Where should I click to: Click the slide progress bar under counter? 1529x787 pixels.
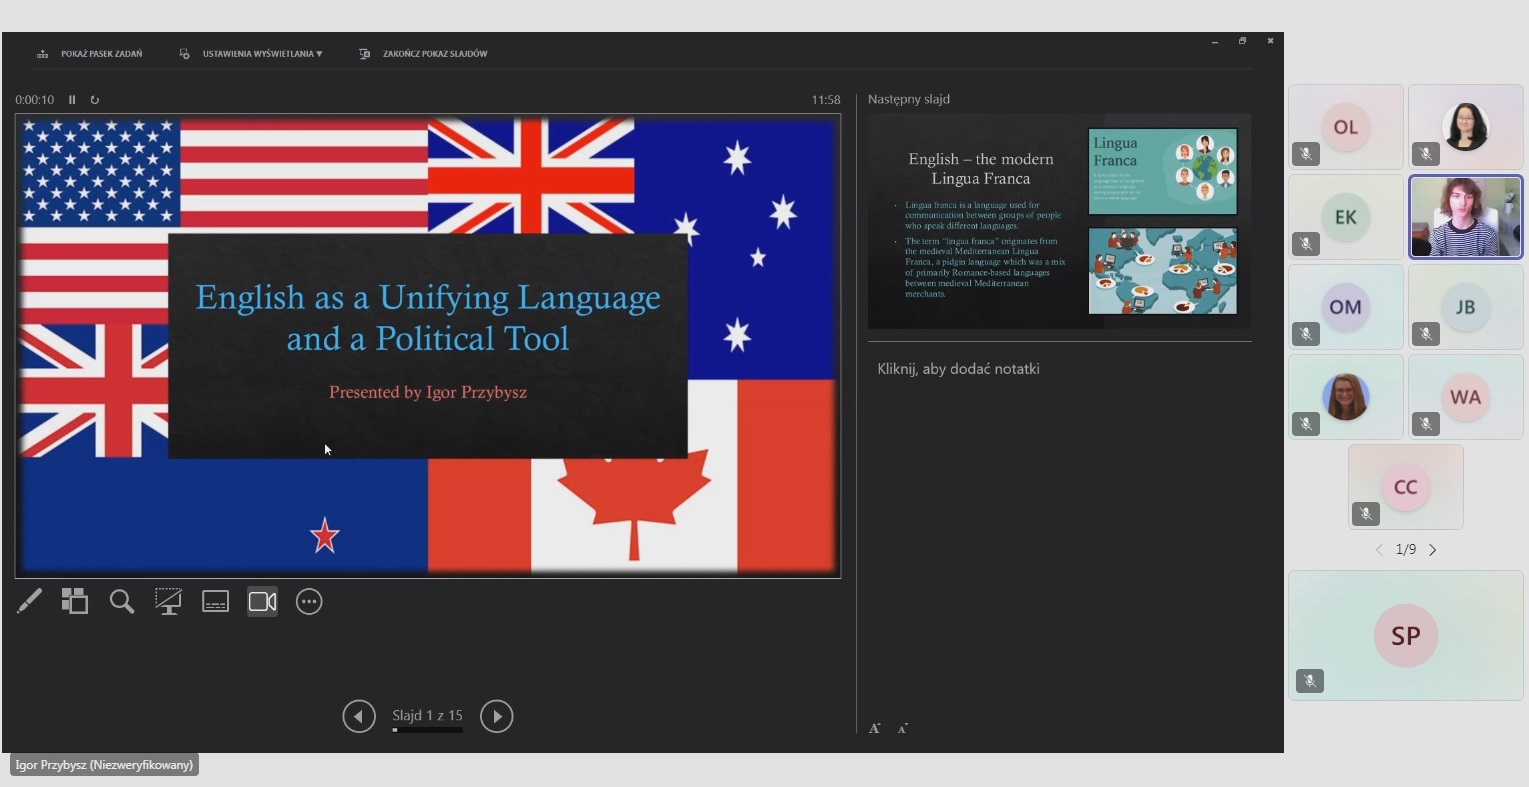pos(427,730)
